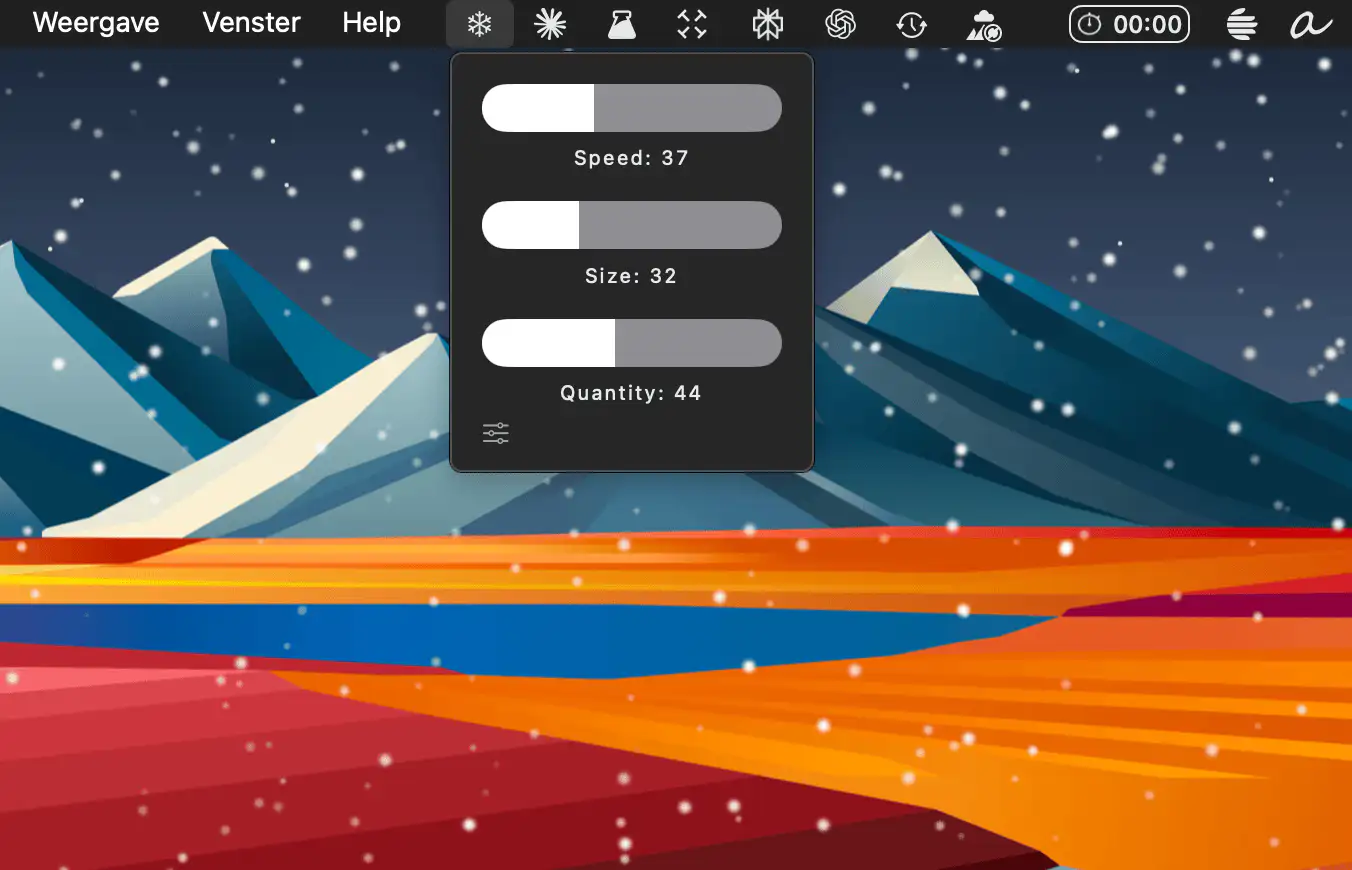Open the sliders settings icon in the snow panel

(x=496, y=433)
